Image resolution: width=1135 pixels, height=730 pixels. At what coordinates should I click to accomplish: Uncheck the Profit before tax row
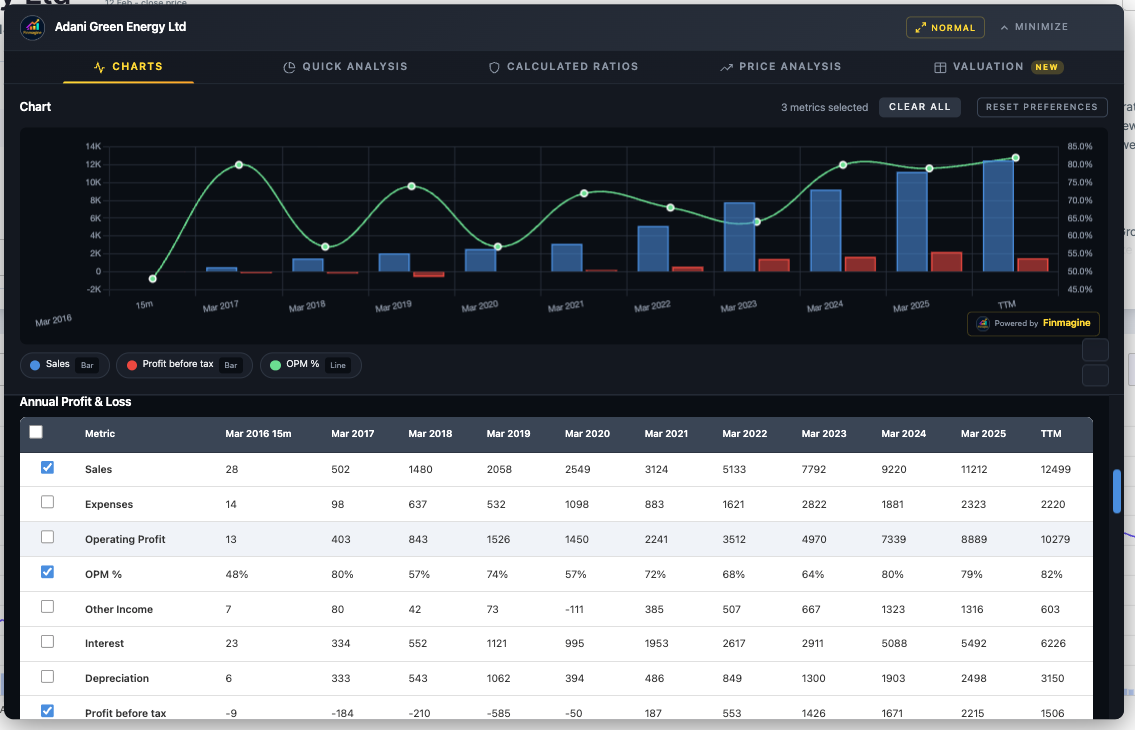(47, 710)
